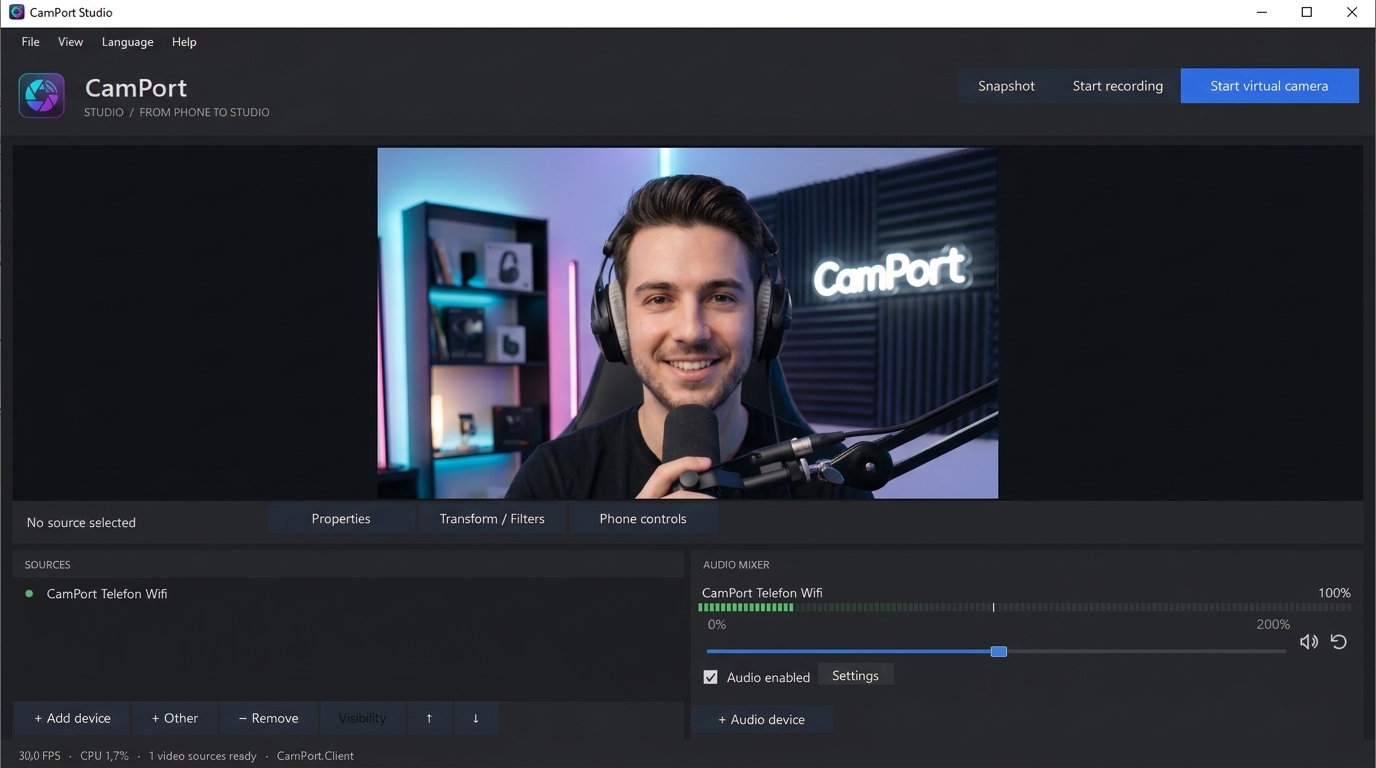Click the "No source selected" label
This screenshot has height=768, width=1376.
click(81, 522)
